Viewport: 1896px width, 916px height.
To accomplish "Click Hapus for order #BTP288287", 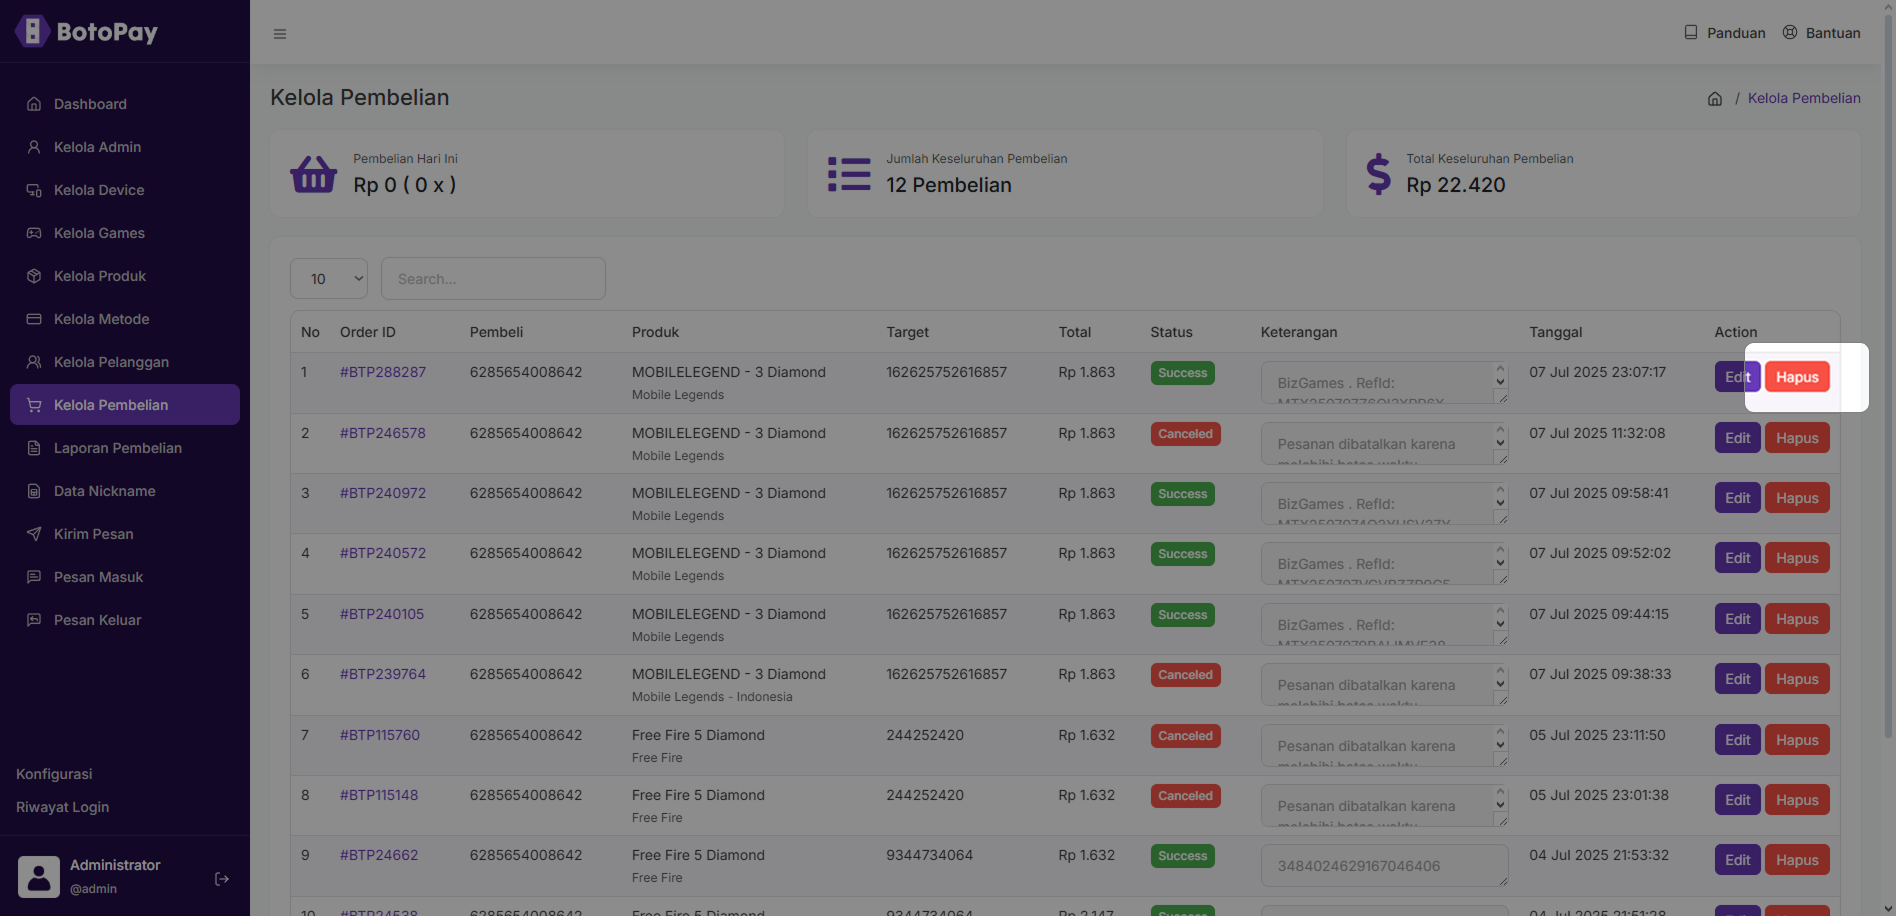I will [1797, 377].
